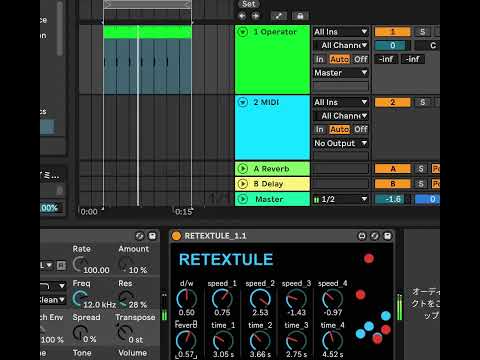
Task: Unfold the 2 MIDI track
Action: tap(243, 102)
